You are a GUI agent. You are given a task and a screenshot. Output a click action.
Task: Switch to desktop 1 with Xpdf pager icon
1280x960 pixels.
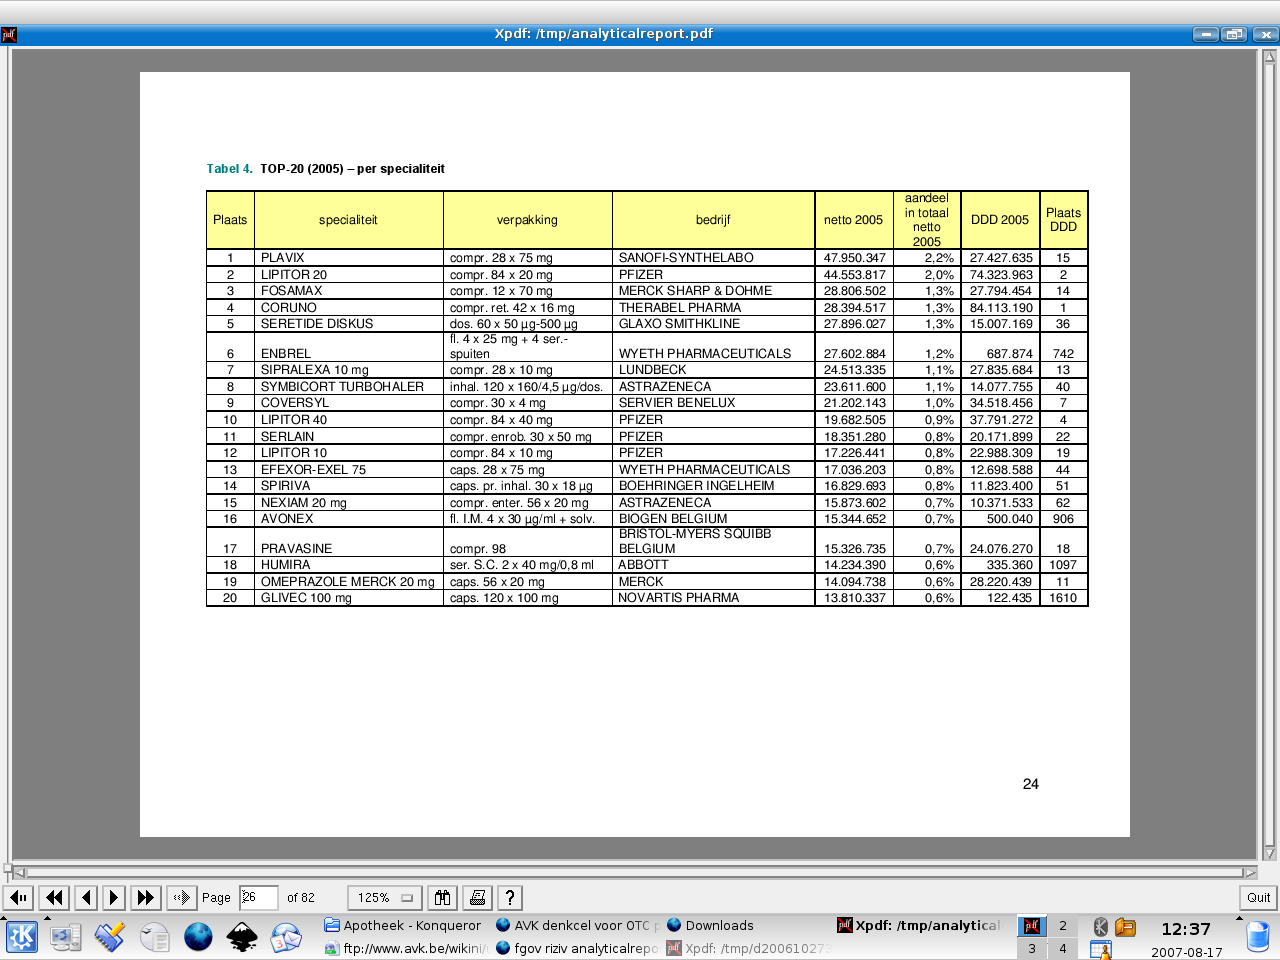(x=1032, y=925)
